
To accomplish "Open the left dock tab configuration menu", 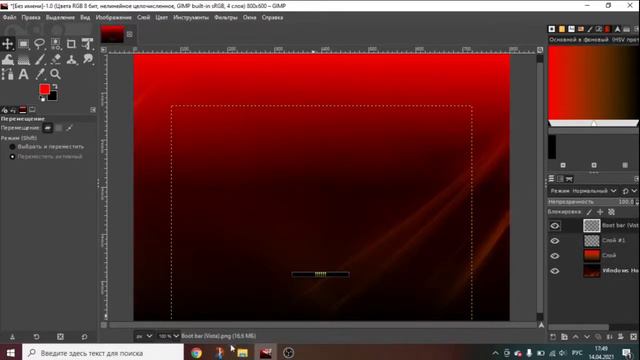I will pyautogui.click(x=93, y=110).
